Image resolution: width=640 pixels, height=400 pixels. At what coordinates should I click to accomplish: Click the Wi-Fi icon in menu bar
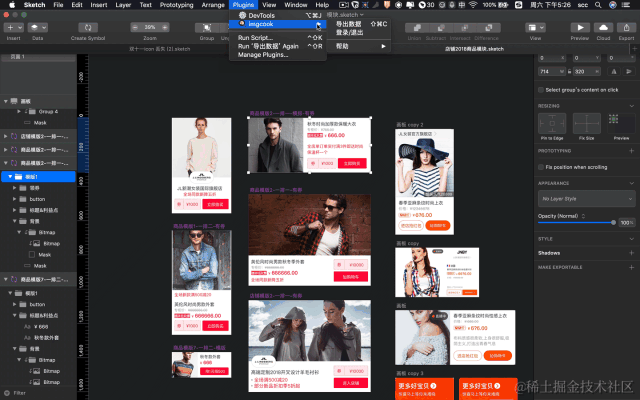(x=473, y=5)
